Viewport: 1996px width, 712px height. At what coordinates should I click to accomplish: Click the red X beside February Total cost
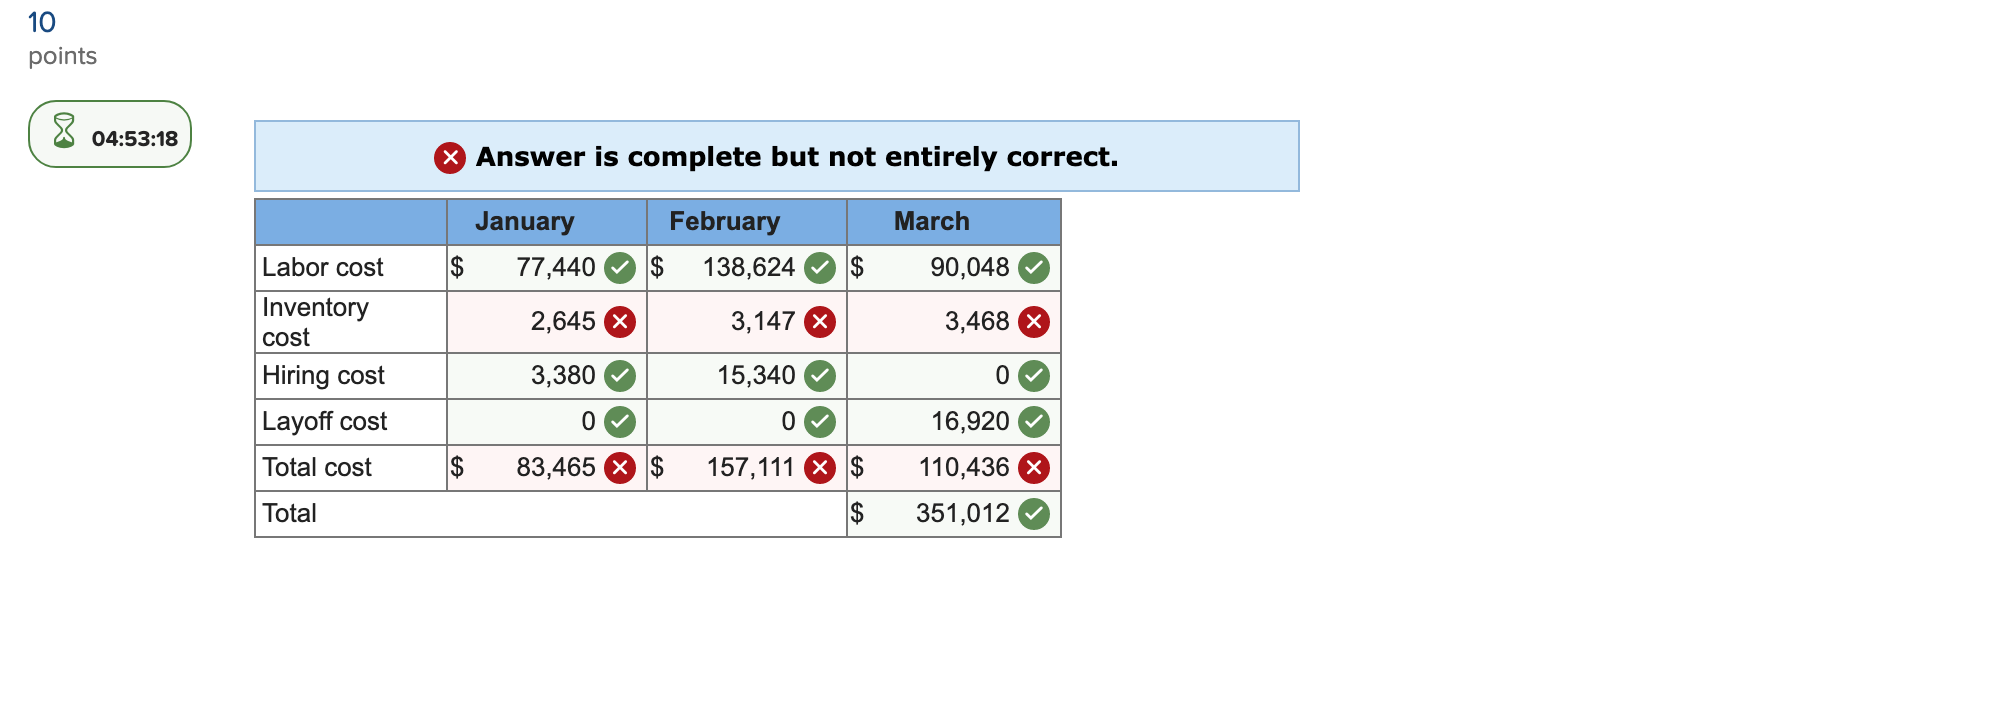pyautogui.click(x=821, y=467)
